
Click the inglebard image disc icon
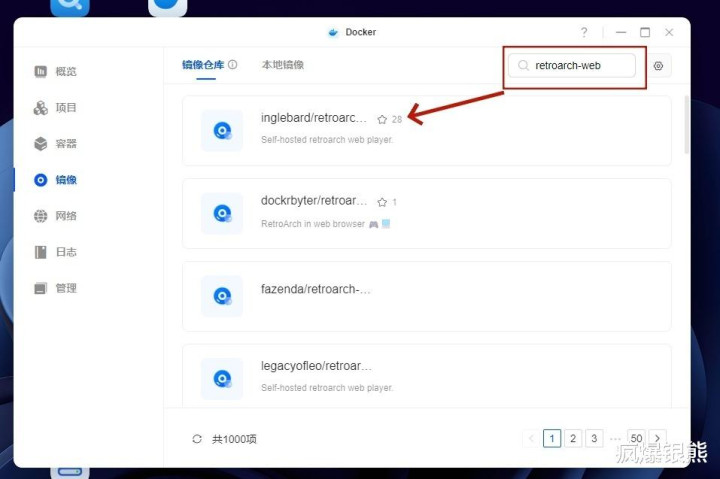(222, 131)
